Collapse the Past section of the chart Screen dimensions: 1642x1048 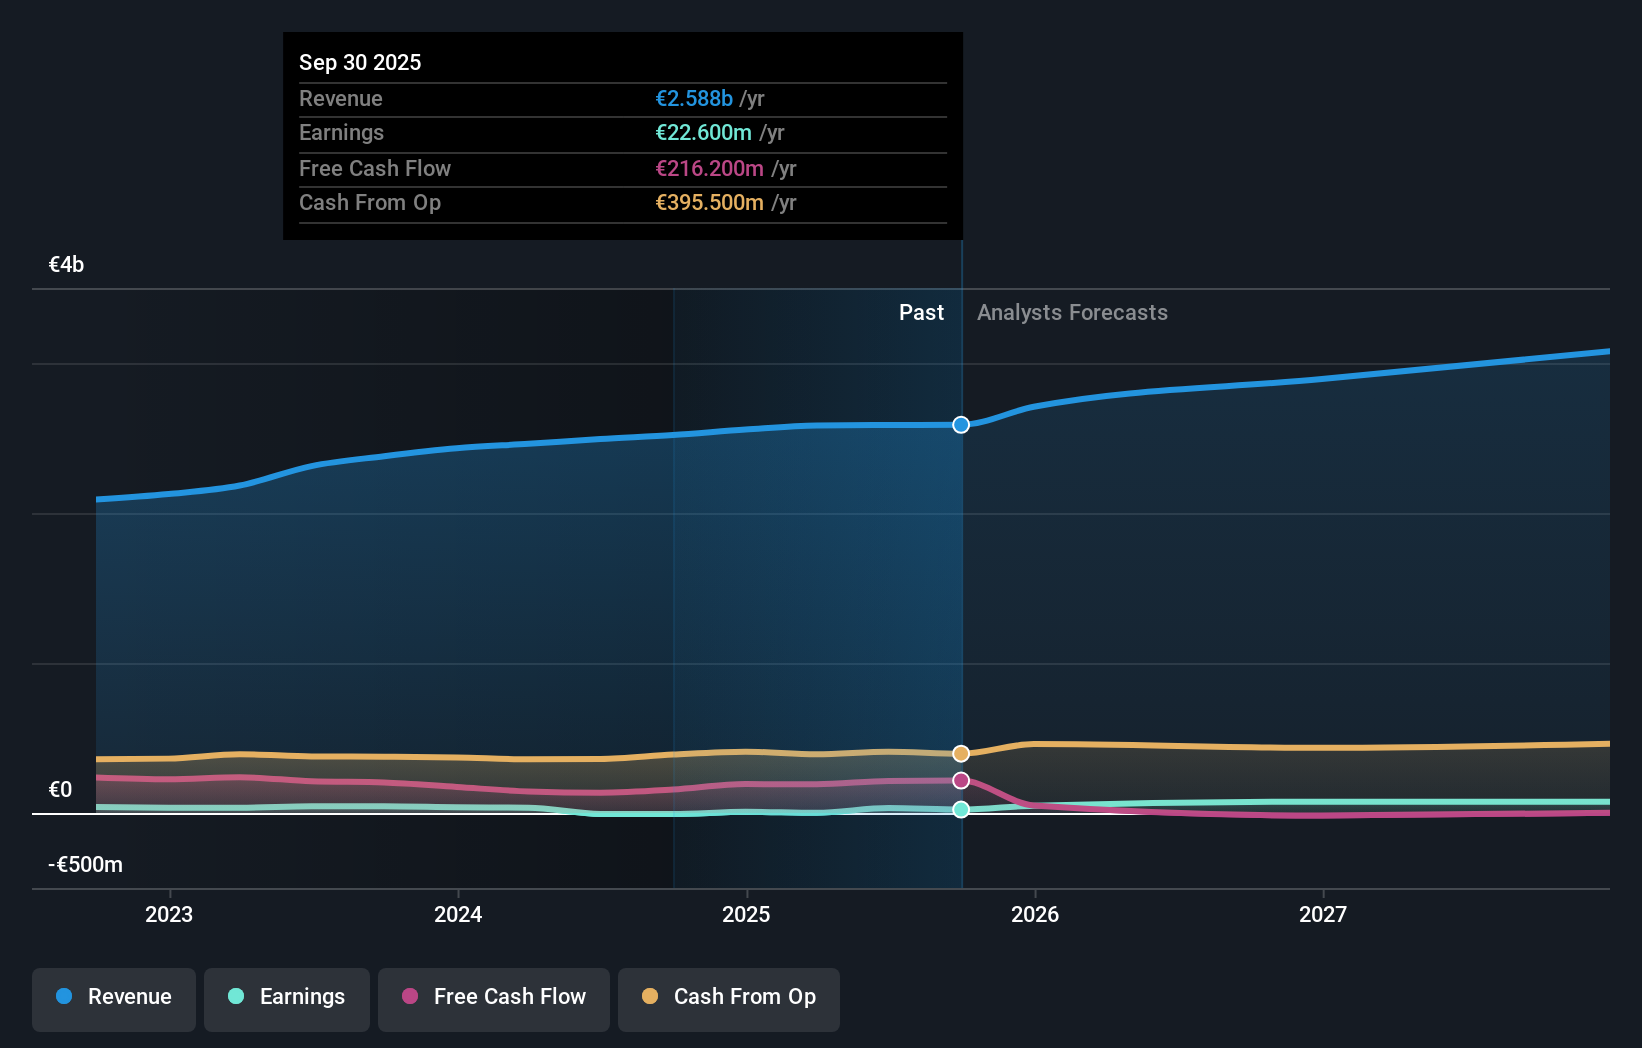921,313
